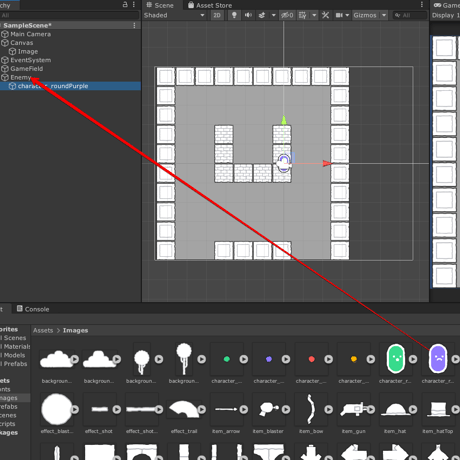Select the orange dot character asset
The height and width of the screenshot is (460, 460).
[354, 359]
